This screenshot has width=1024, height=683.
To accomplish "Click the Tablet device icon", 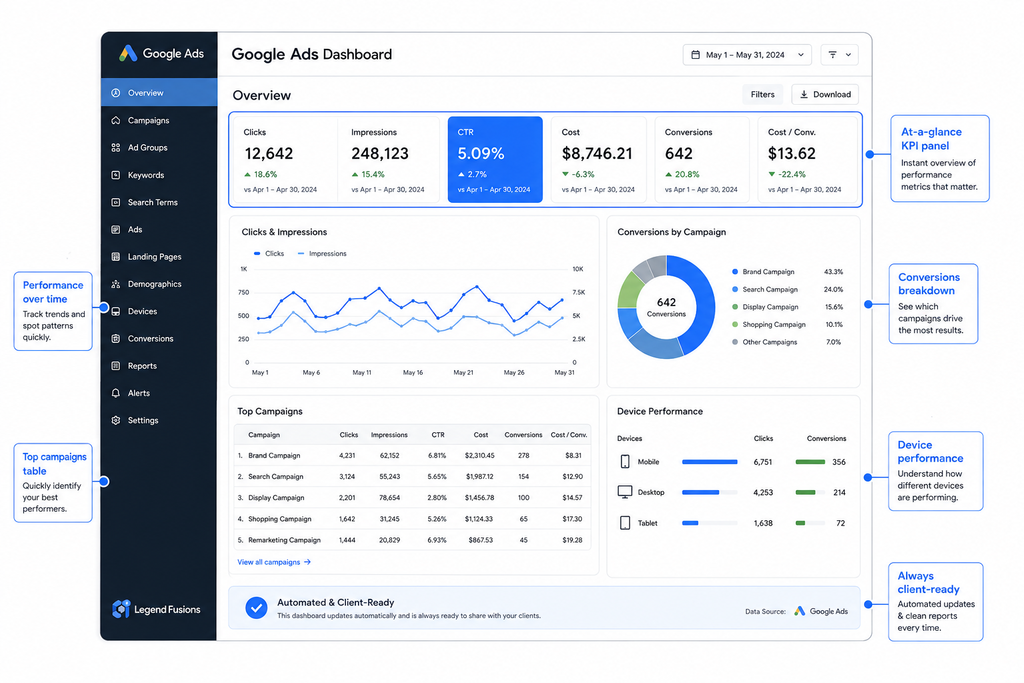I will [x=625, y=523].
